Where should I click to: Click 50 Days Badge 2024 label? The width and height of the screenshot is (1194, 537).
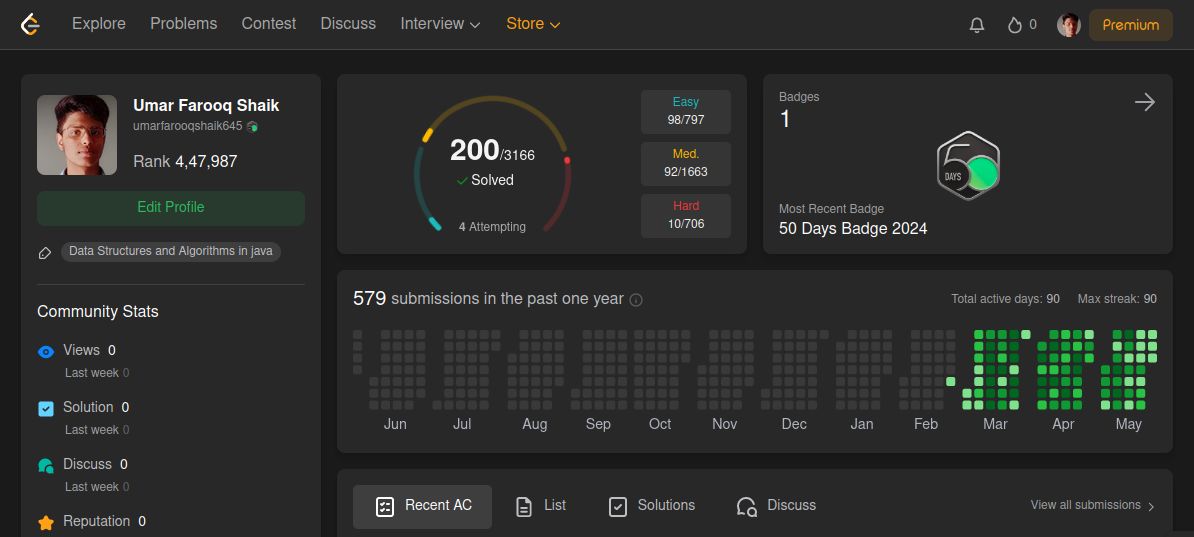pyautogui.click(x=853, y=229)
